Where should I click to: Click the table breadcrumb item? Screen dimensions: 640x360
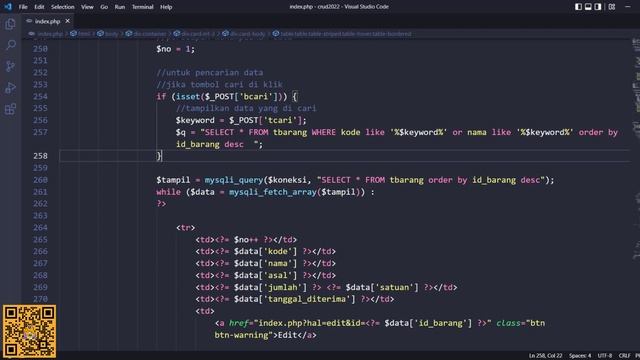(x=342, y=34)
